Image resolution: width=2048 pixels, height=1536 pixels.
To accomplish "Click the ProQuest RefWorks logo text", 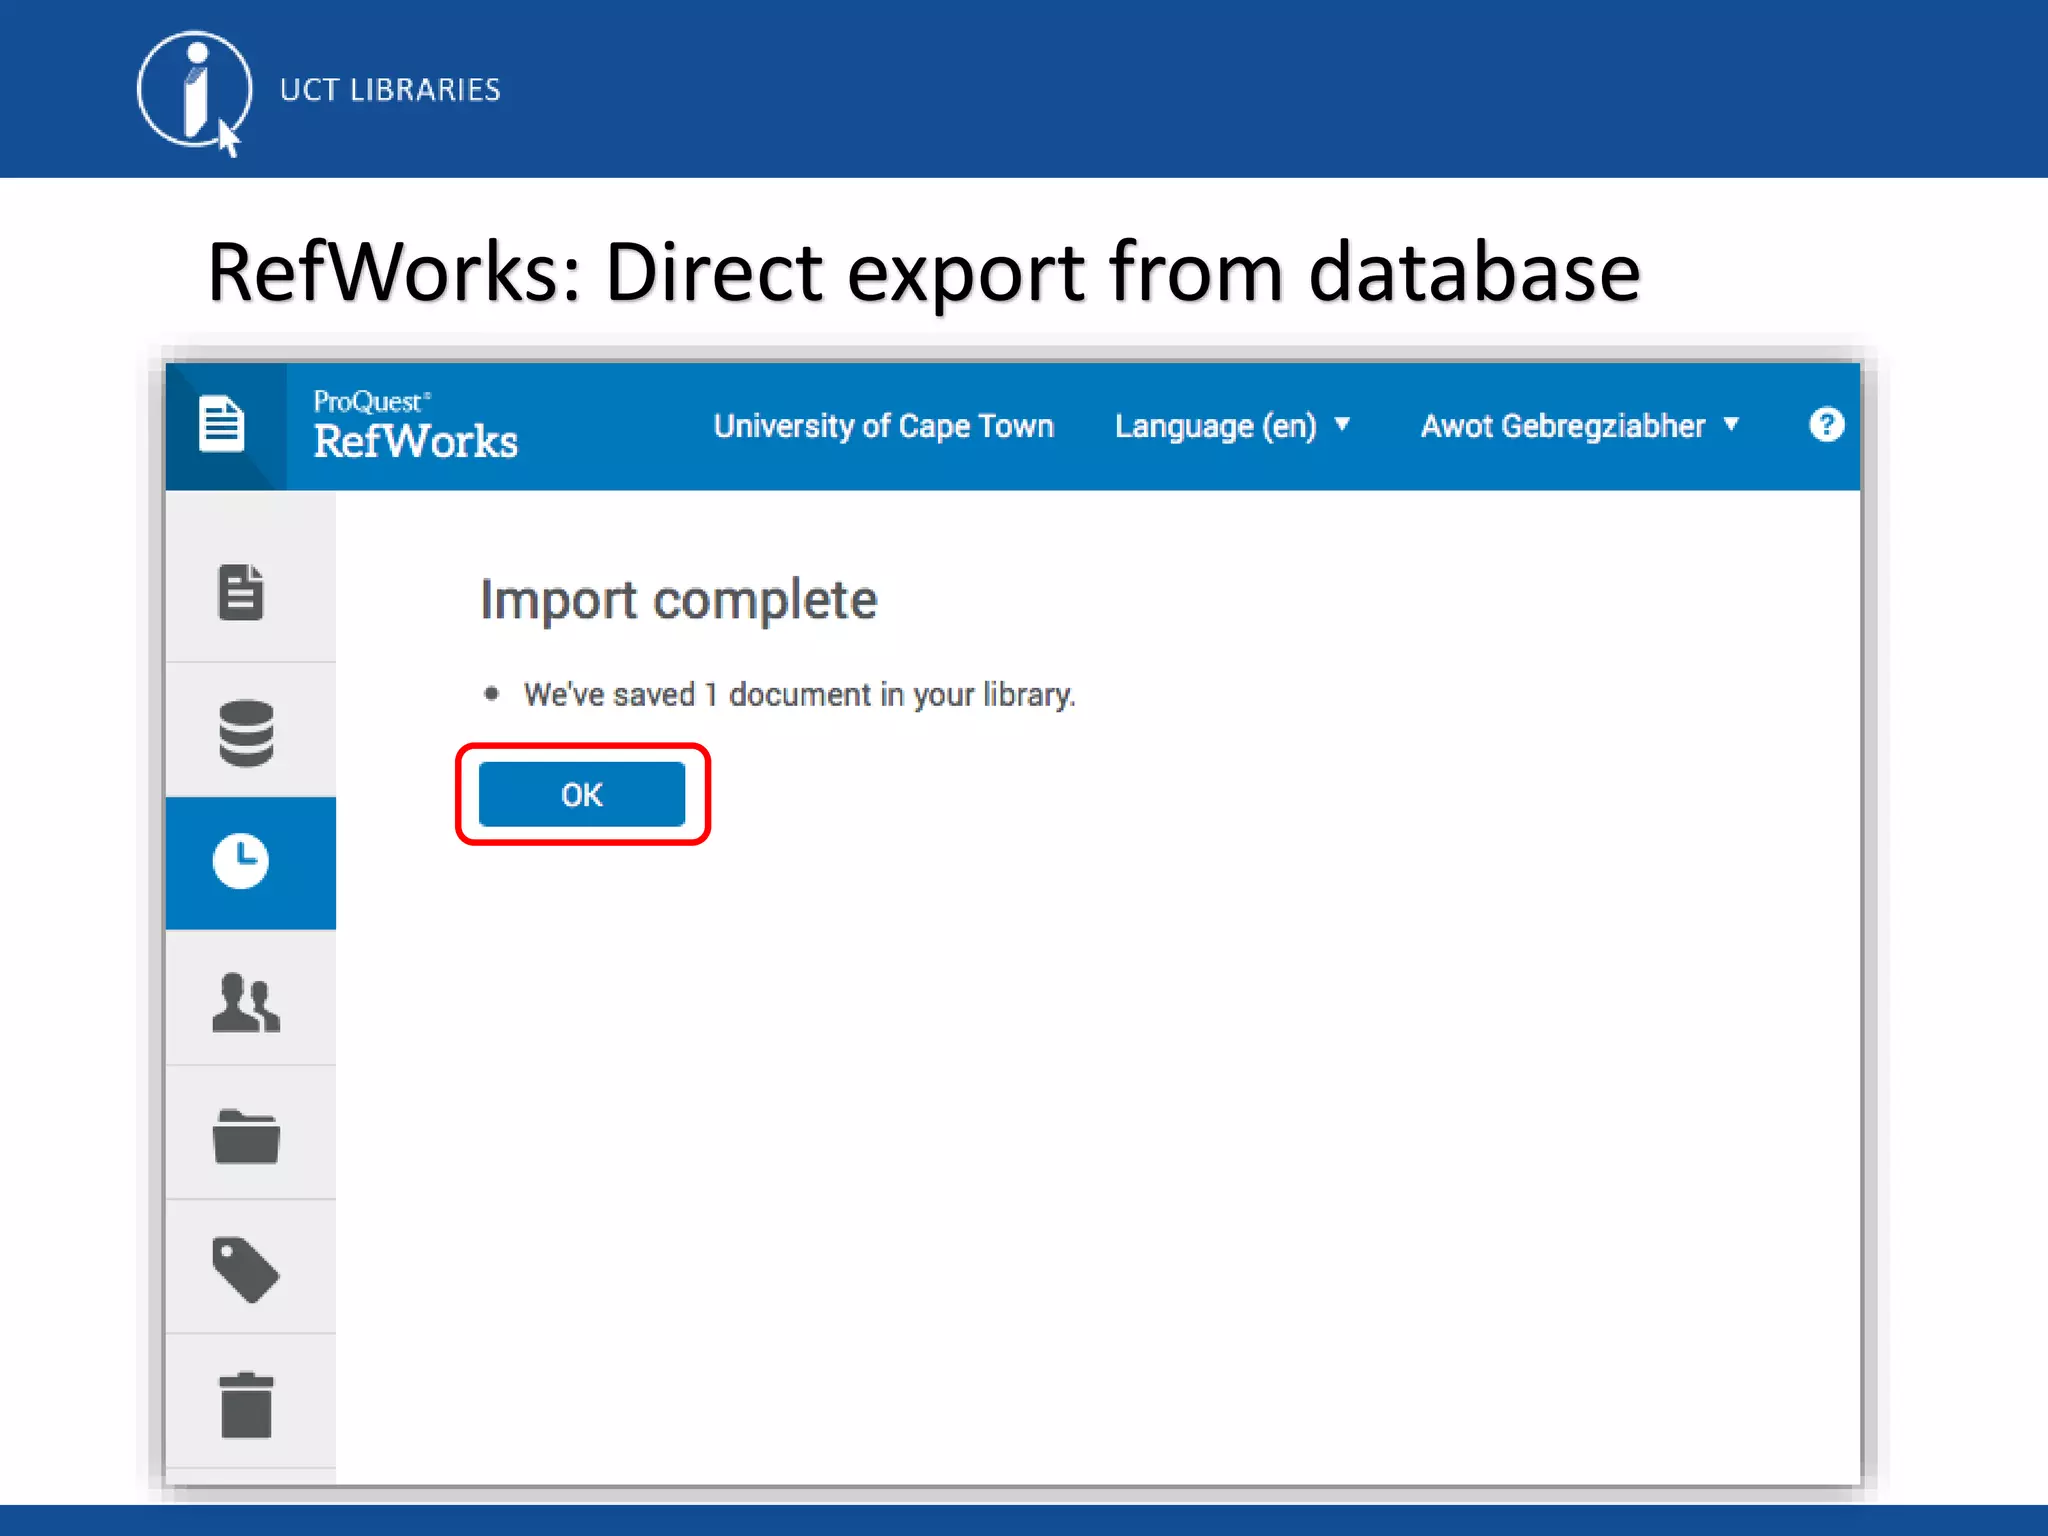I will 415,426.
